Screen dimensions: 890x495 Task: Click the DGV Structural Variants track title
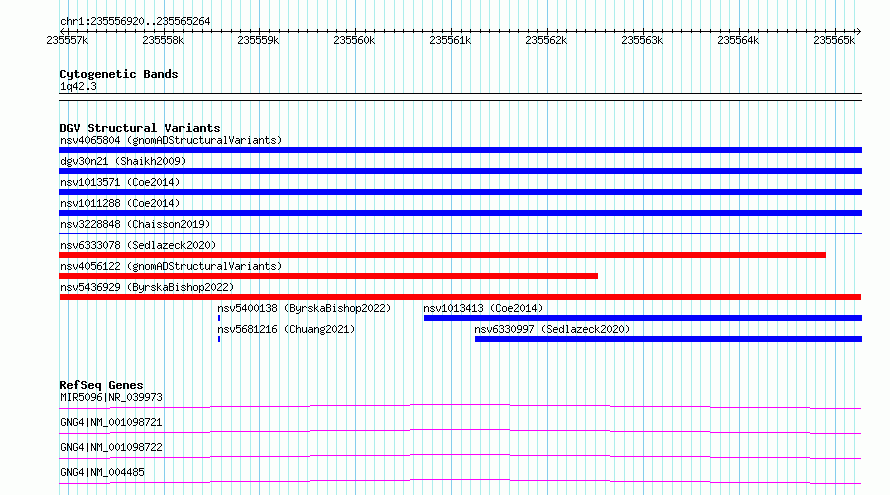140,128
